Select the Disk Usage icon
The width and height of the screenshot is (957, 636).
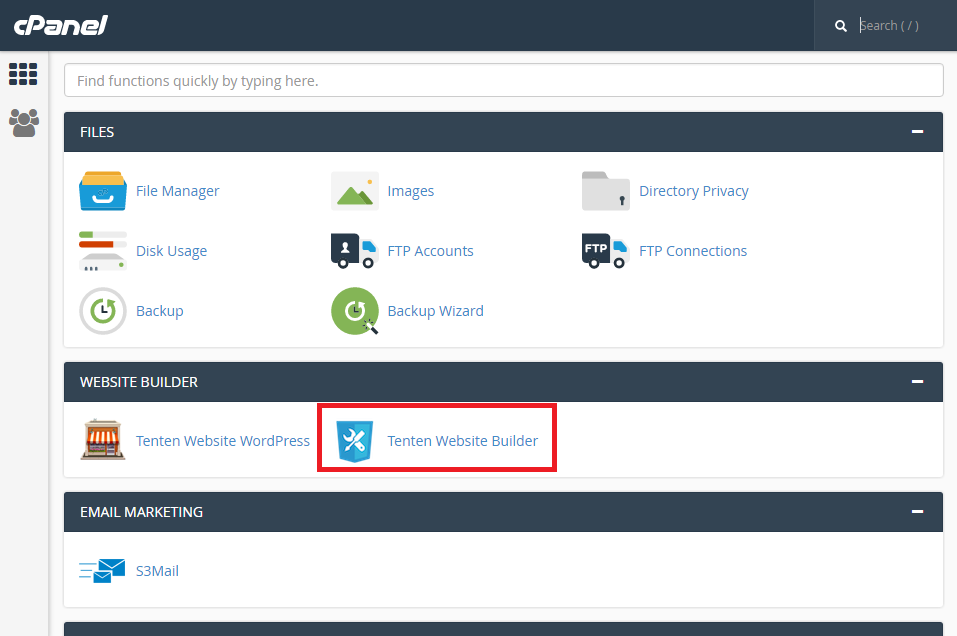coord(103,251)
